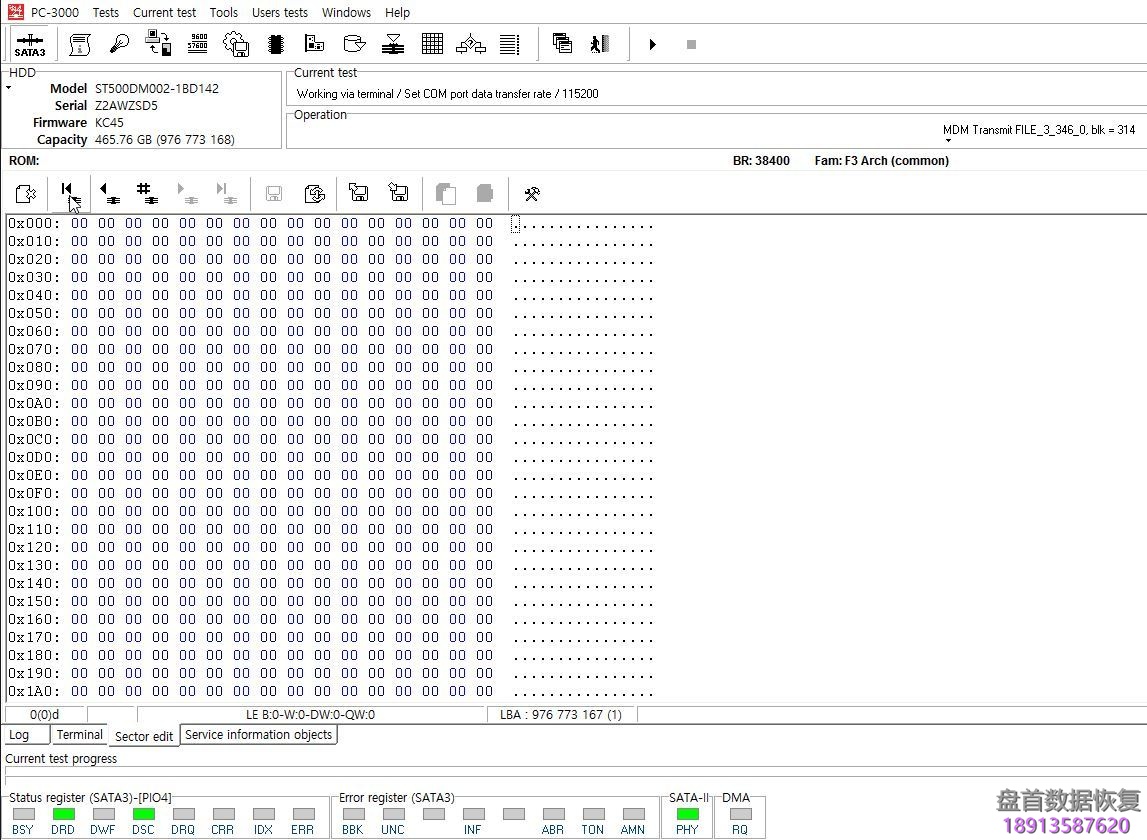Click the DSC status register light
The image size is (1147, 840).
click(x=143, y=815)
